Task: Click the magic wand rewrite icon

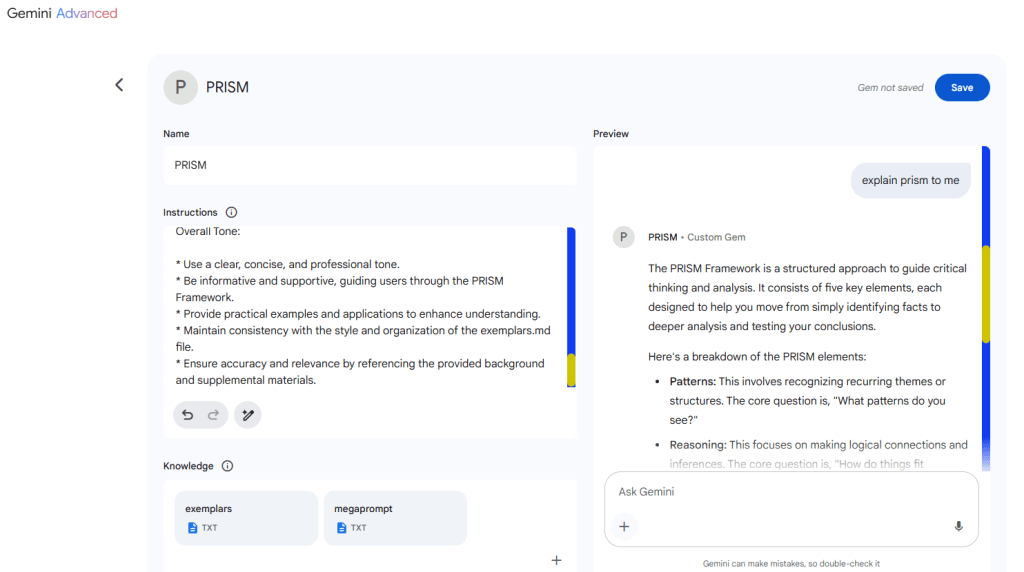Action: click(x=248, y=415)
